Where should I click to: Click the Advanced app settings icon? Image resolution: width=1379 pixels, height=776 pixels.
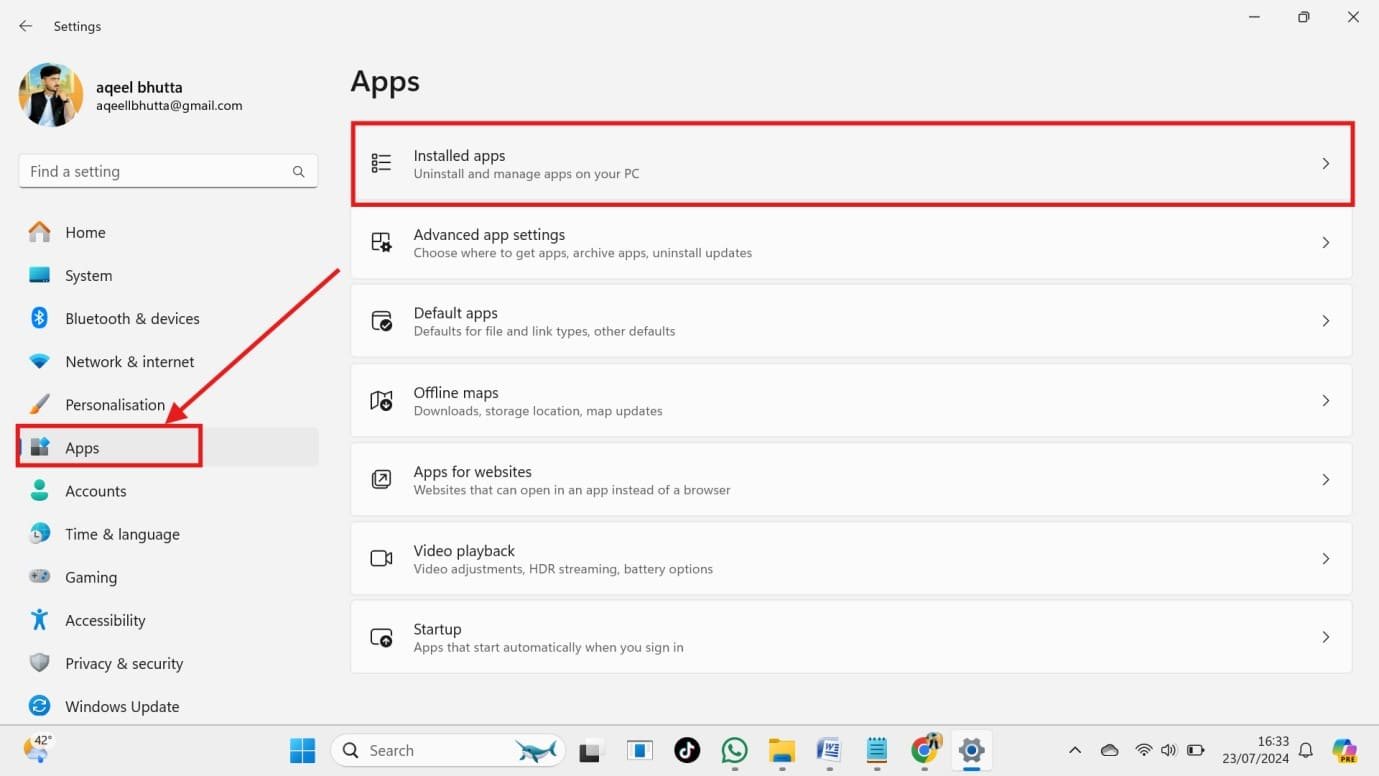coord(381,241)
